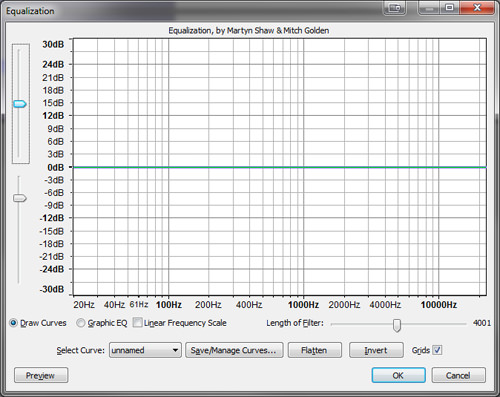Click the lower dB range slider thumb
Viewport: 500px width, 397px height.
[x=20, y=198]
